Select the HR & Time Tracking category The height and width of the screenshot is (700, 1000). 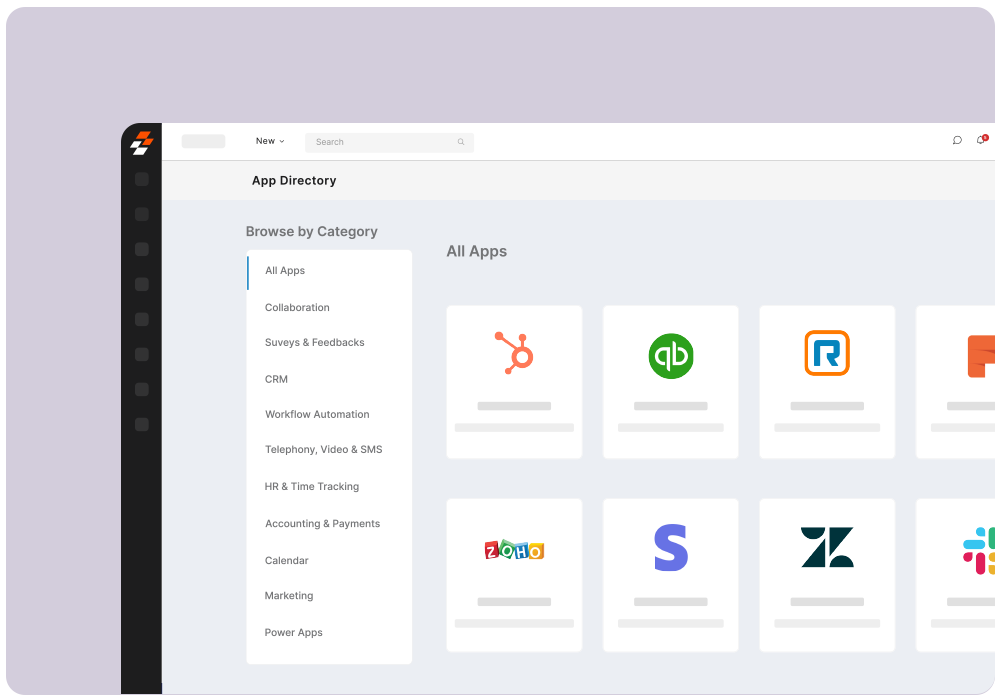pos(311,487)
